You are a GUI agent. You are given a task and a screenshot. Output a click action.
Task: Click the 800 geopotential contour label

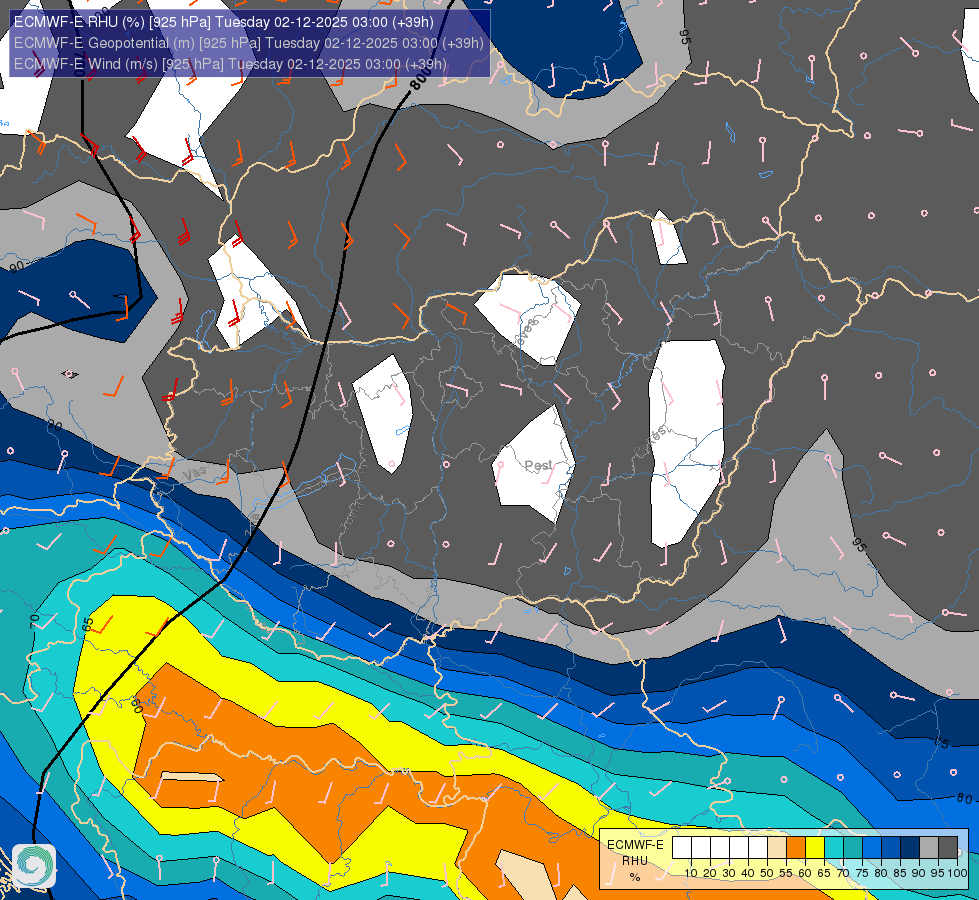tap(421, 79)
